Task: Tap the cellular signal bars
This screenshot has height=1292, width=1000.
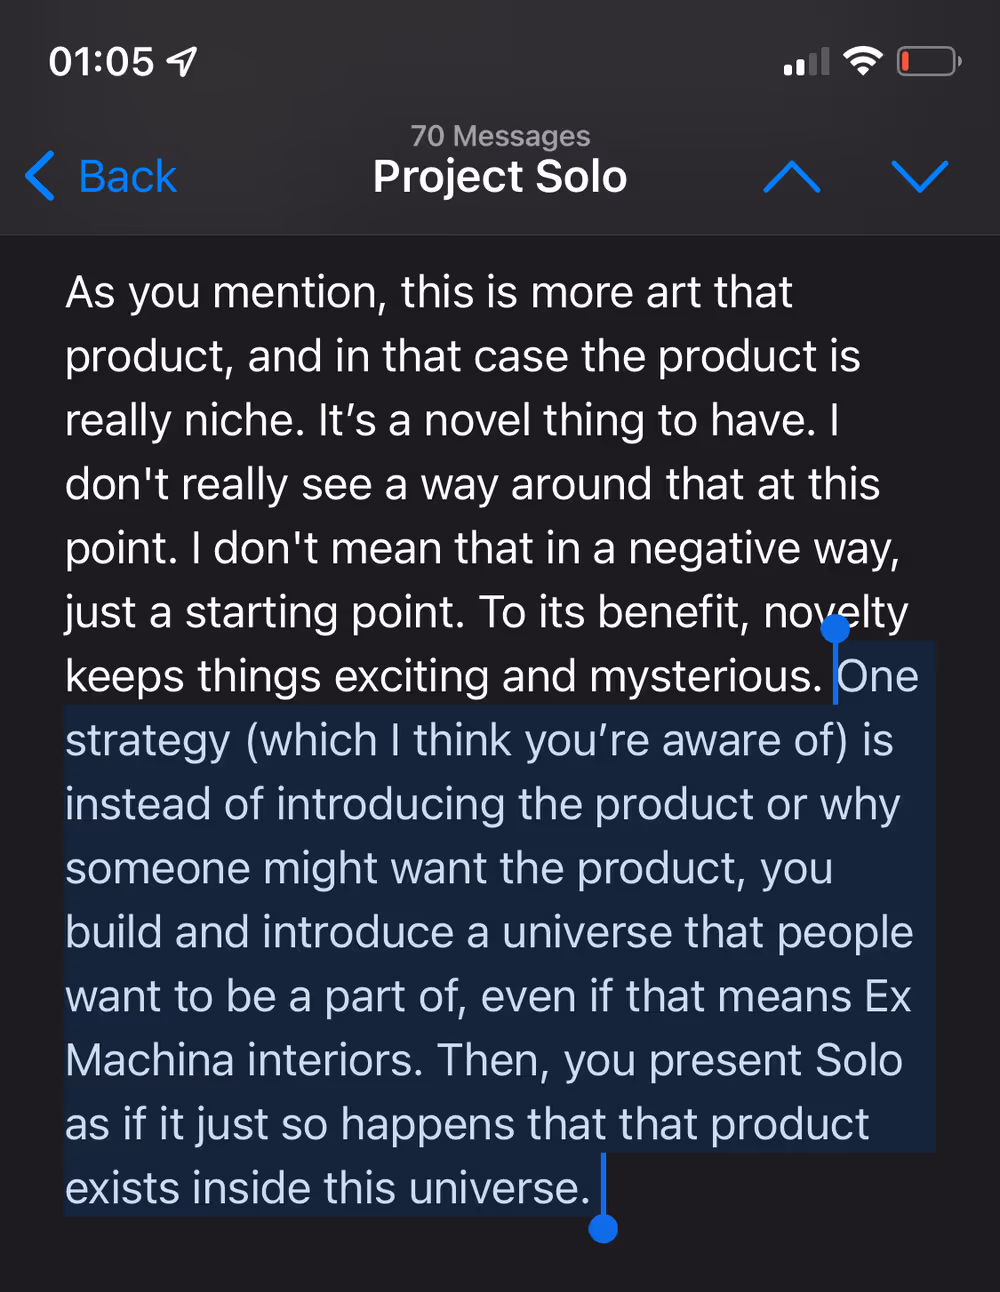Action: [806, 62]
